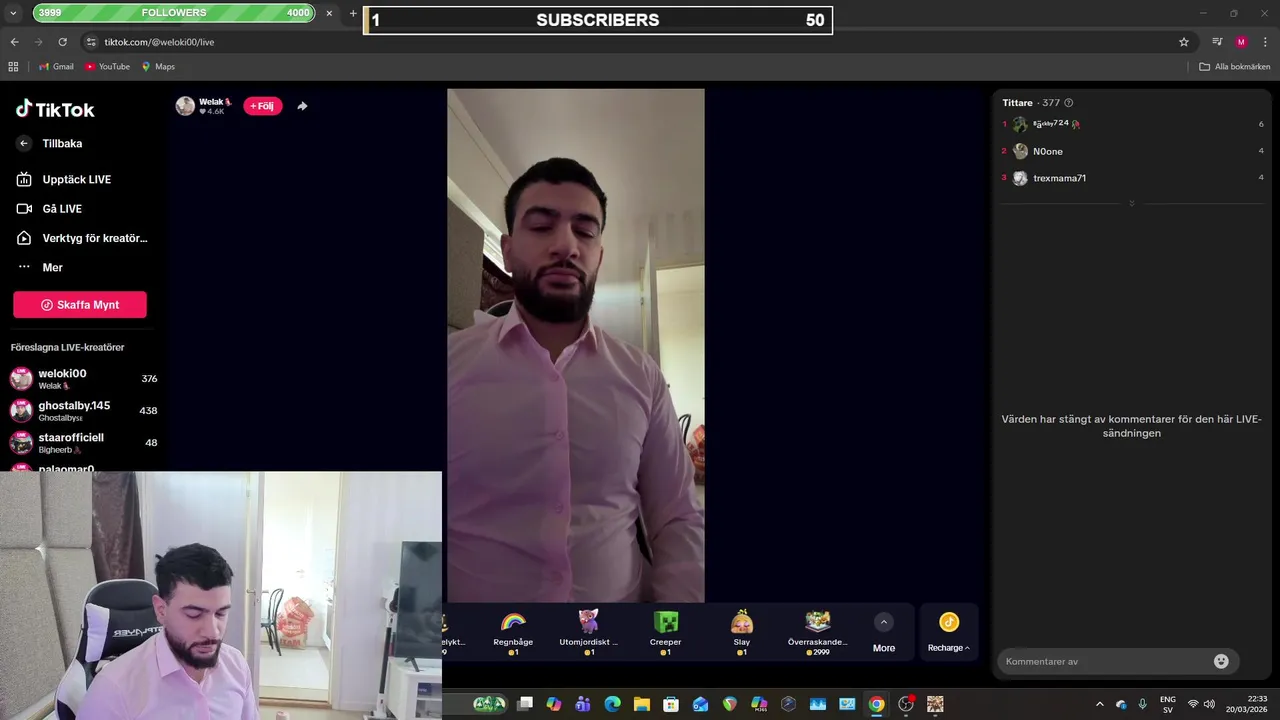
Task: Open OBS Studio from taskbar
Action: (x=906, y=704)
